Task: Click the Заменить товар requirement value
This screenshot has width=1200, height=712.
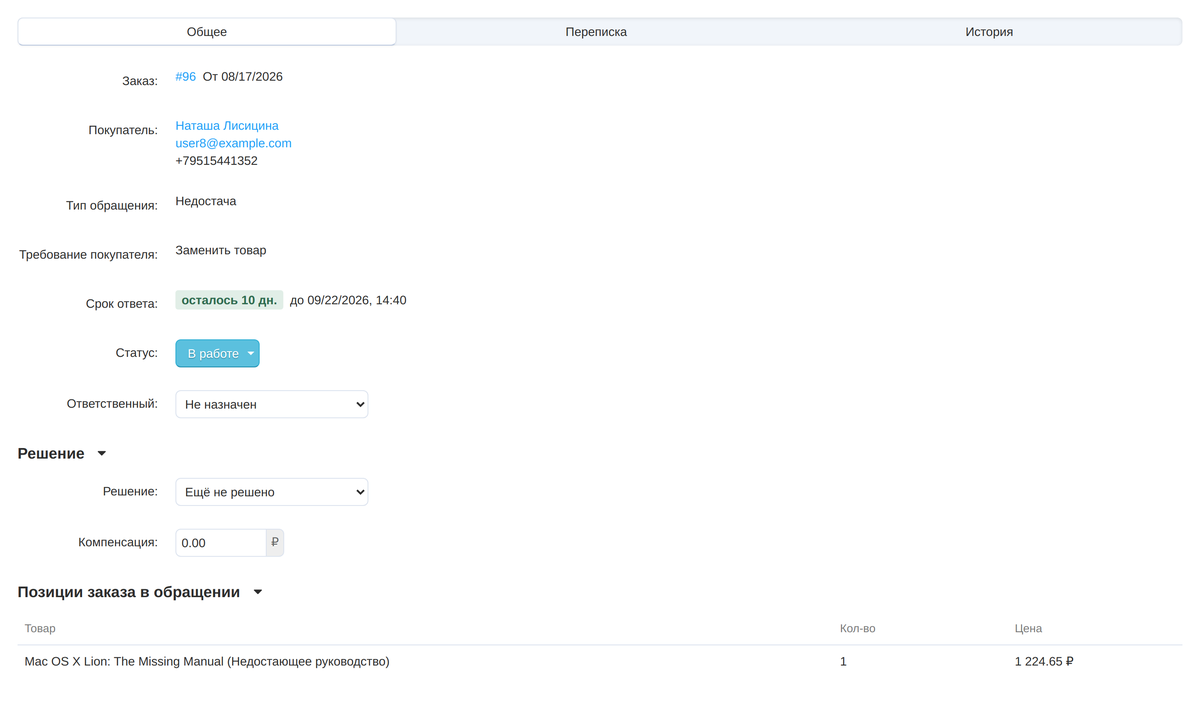Action: click(x=221, y=251)
